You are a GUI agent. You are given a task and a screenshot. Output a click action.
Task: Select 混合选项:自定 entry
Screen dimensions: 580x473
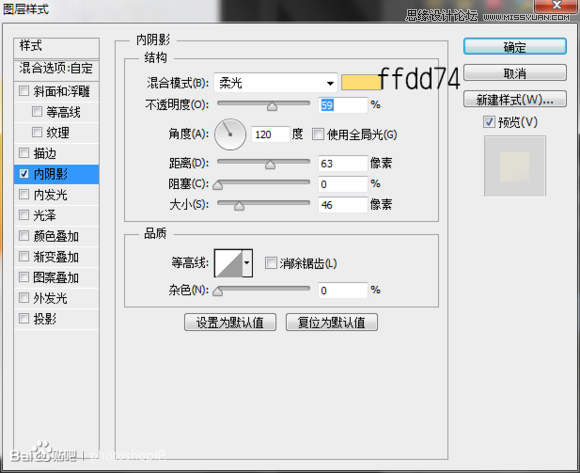pos(57,69)
